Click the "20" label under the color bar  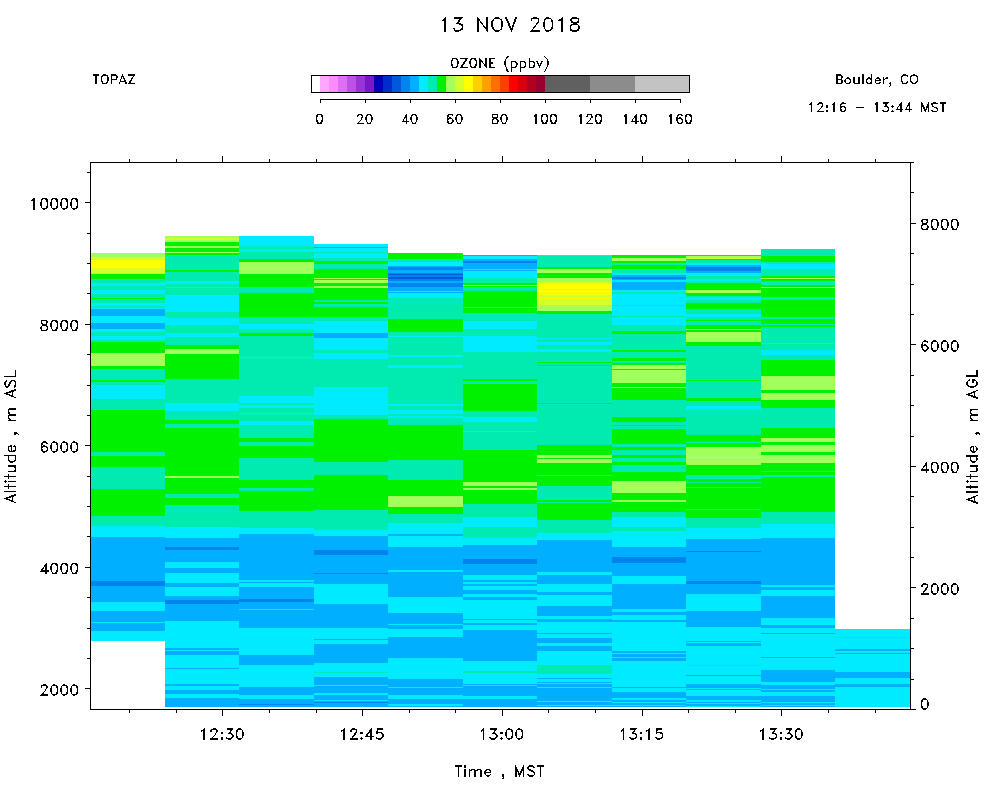click(x=365, y=119)
